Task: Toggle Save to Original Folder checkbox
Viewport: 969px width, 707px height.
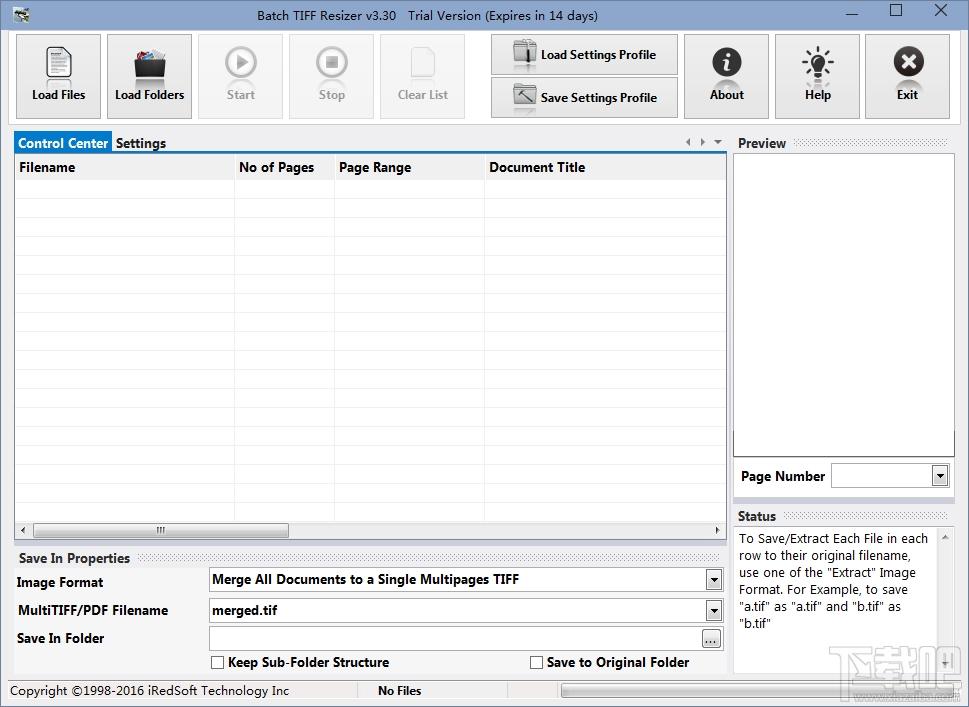Action: [x=536, y=663]
